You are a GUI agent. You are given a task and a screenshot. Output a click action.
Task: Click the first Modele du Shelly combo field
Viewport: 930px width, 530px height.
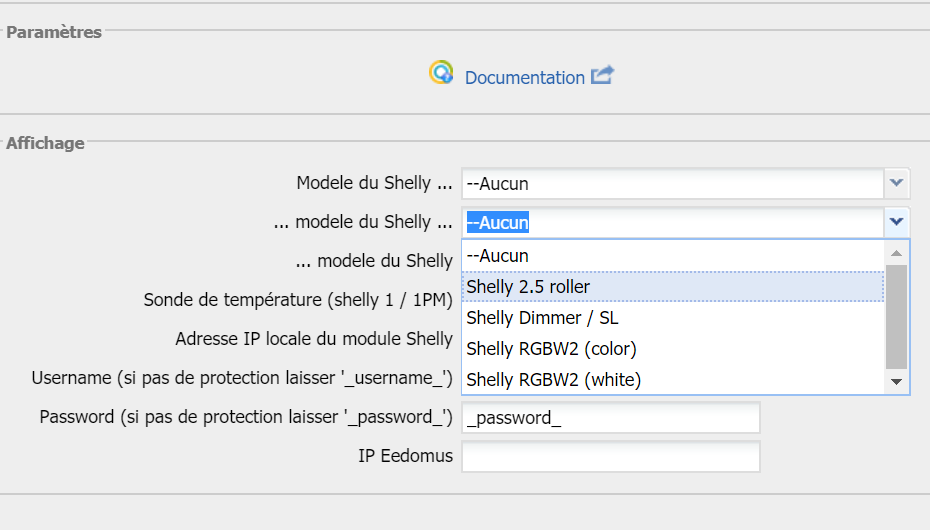pos(673,184)
